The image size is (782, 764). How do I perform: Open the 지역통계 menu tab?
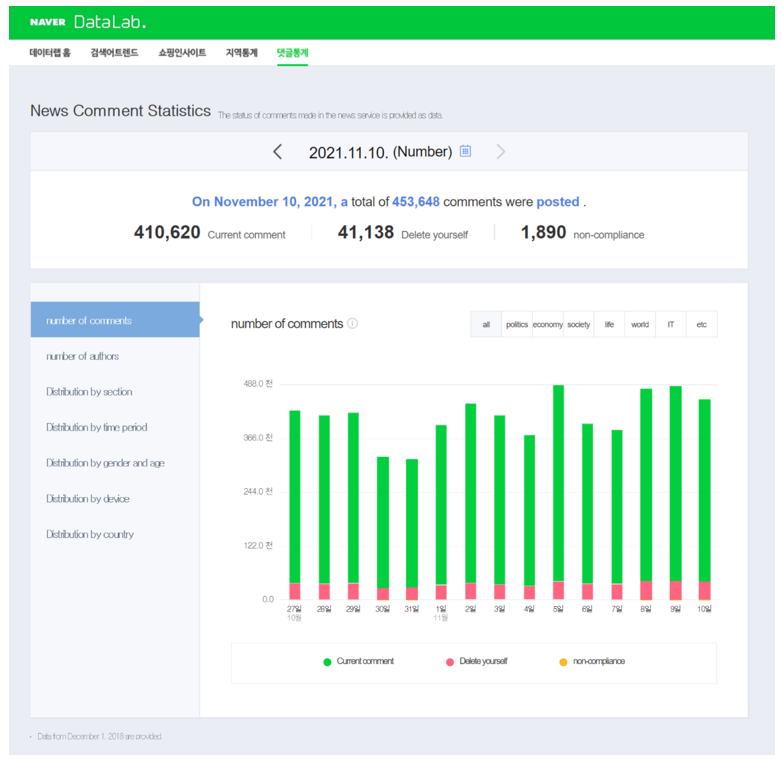(241, 52)
